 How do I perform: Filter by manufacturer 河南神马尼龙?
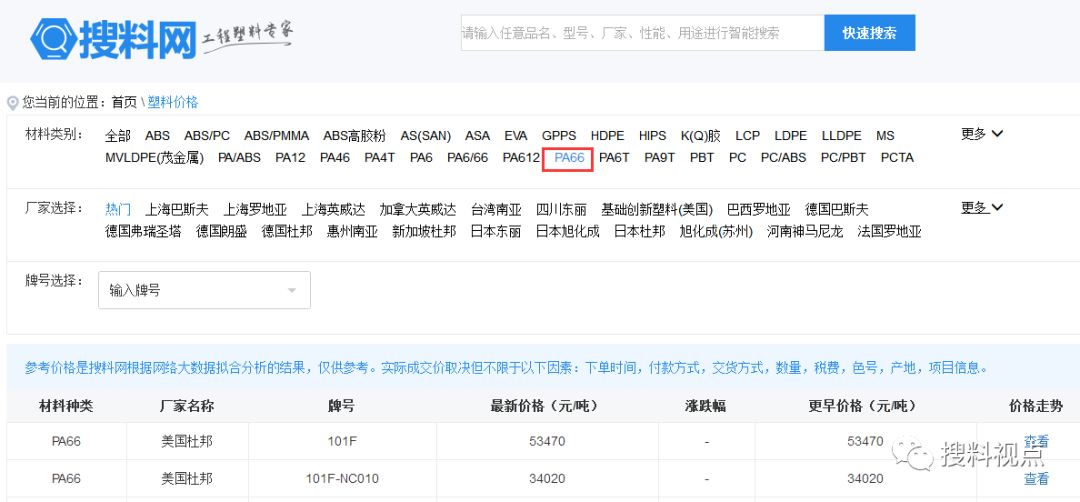point(804,231)
